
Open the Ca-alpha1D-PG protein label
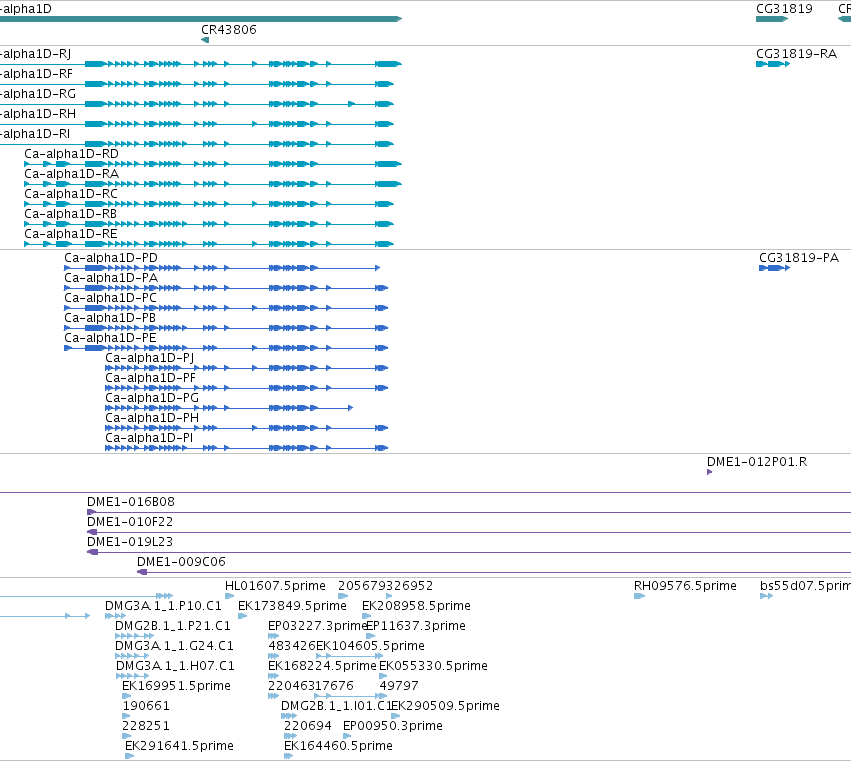pyautogui.click(x=152, y=398)
